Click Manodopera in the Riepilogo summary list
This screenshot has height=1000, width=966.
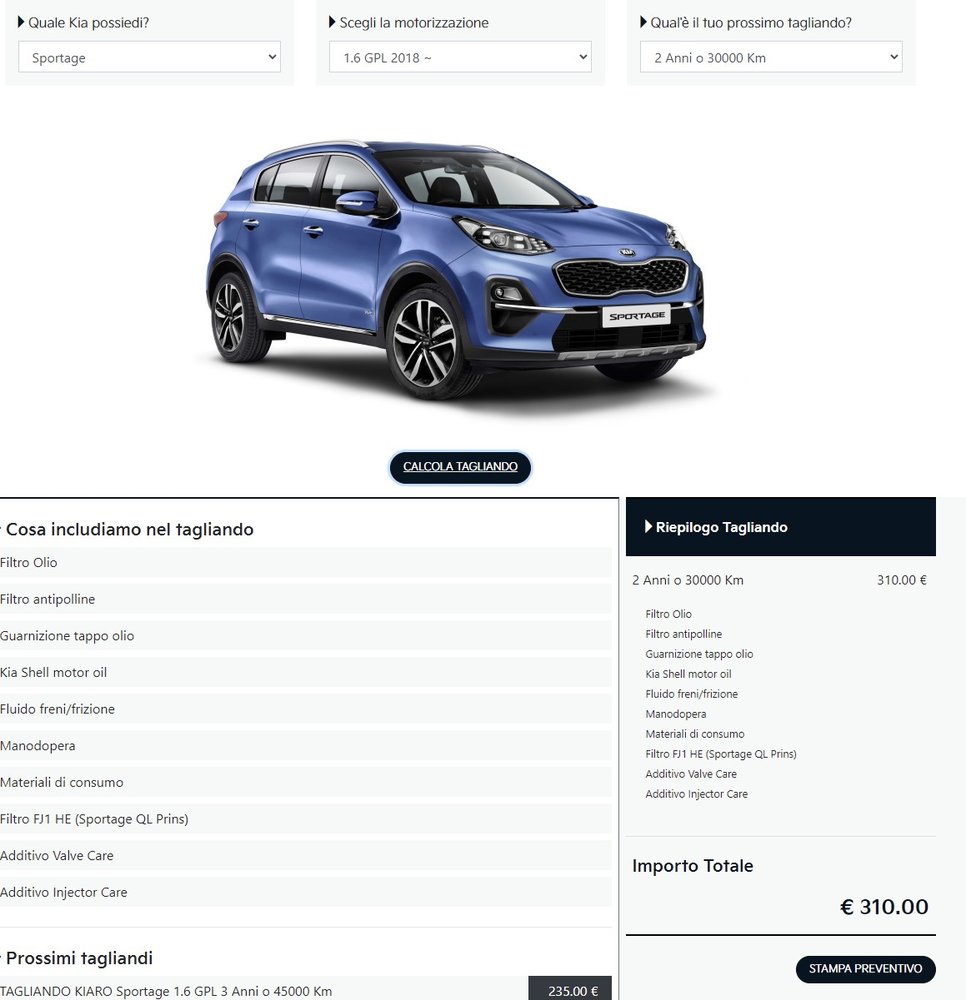click(675, 714)
